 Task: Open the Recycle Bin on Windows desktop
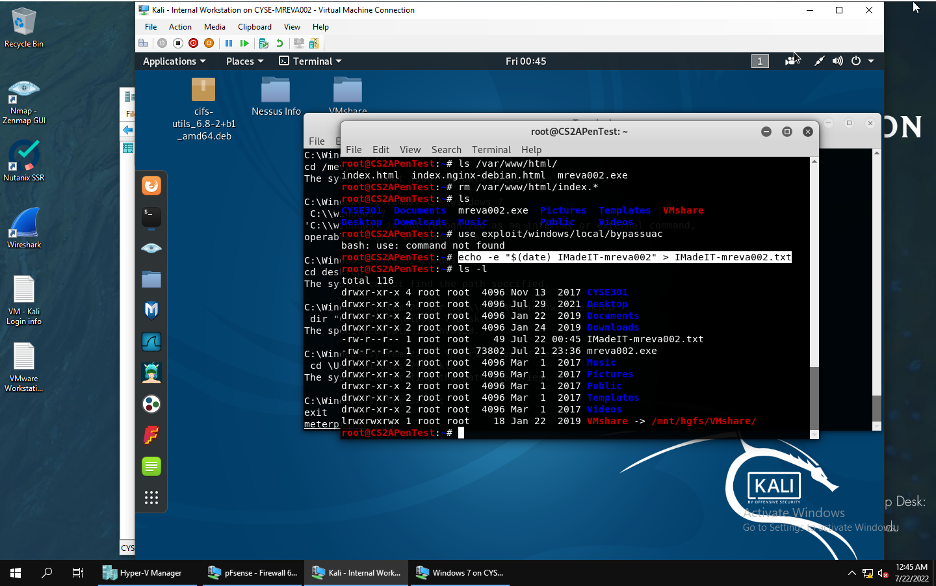click(23, 28)
